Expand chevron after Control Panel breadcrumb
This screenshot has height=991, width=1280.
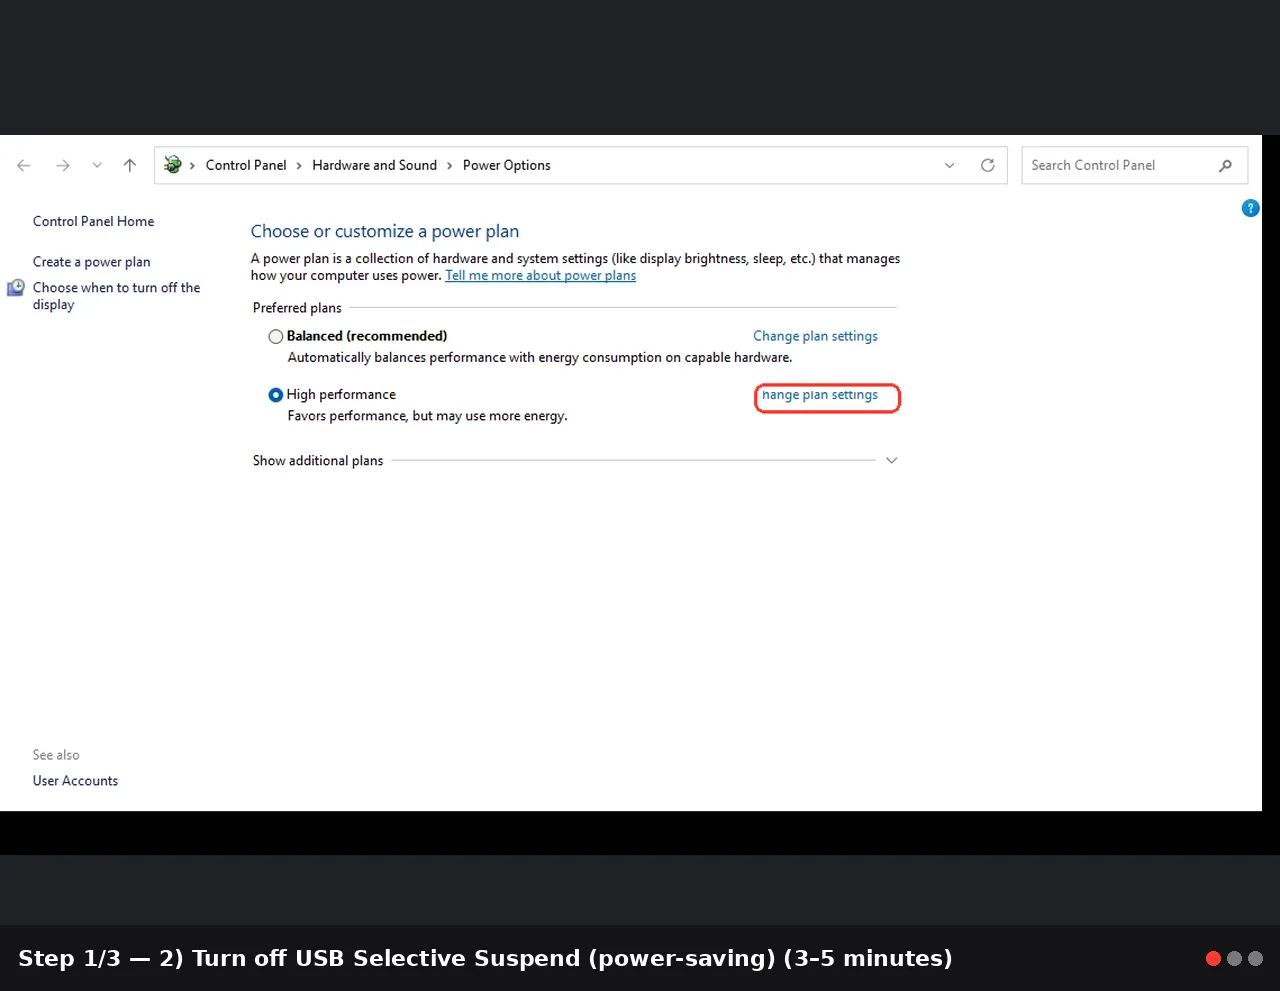299,166
